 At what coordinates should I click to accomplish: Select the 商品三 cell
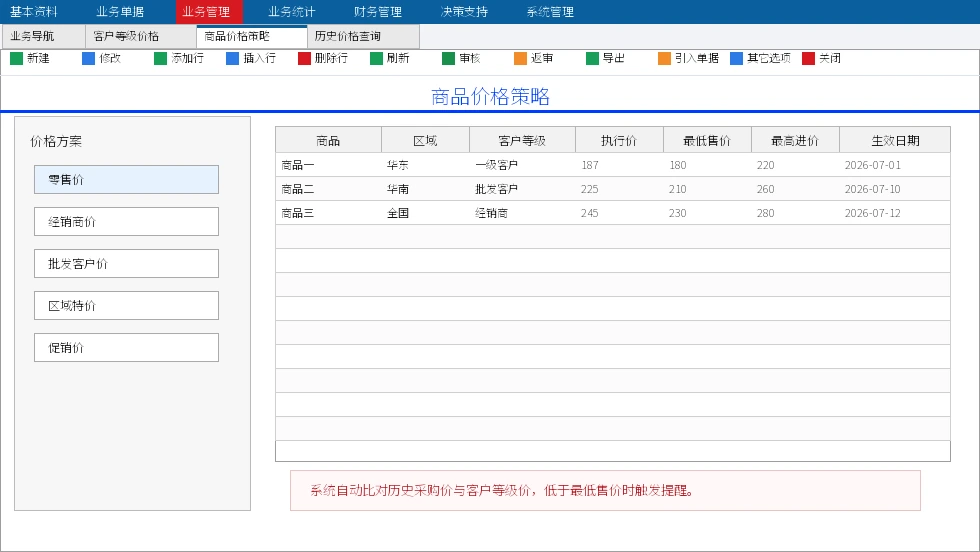(328, 213)
